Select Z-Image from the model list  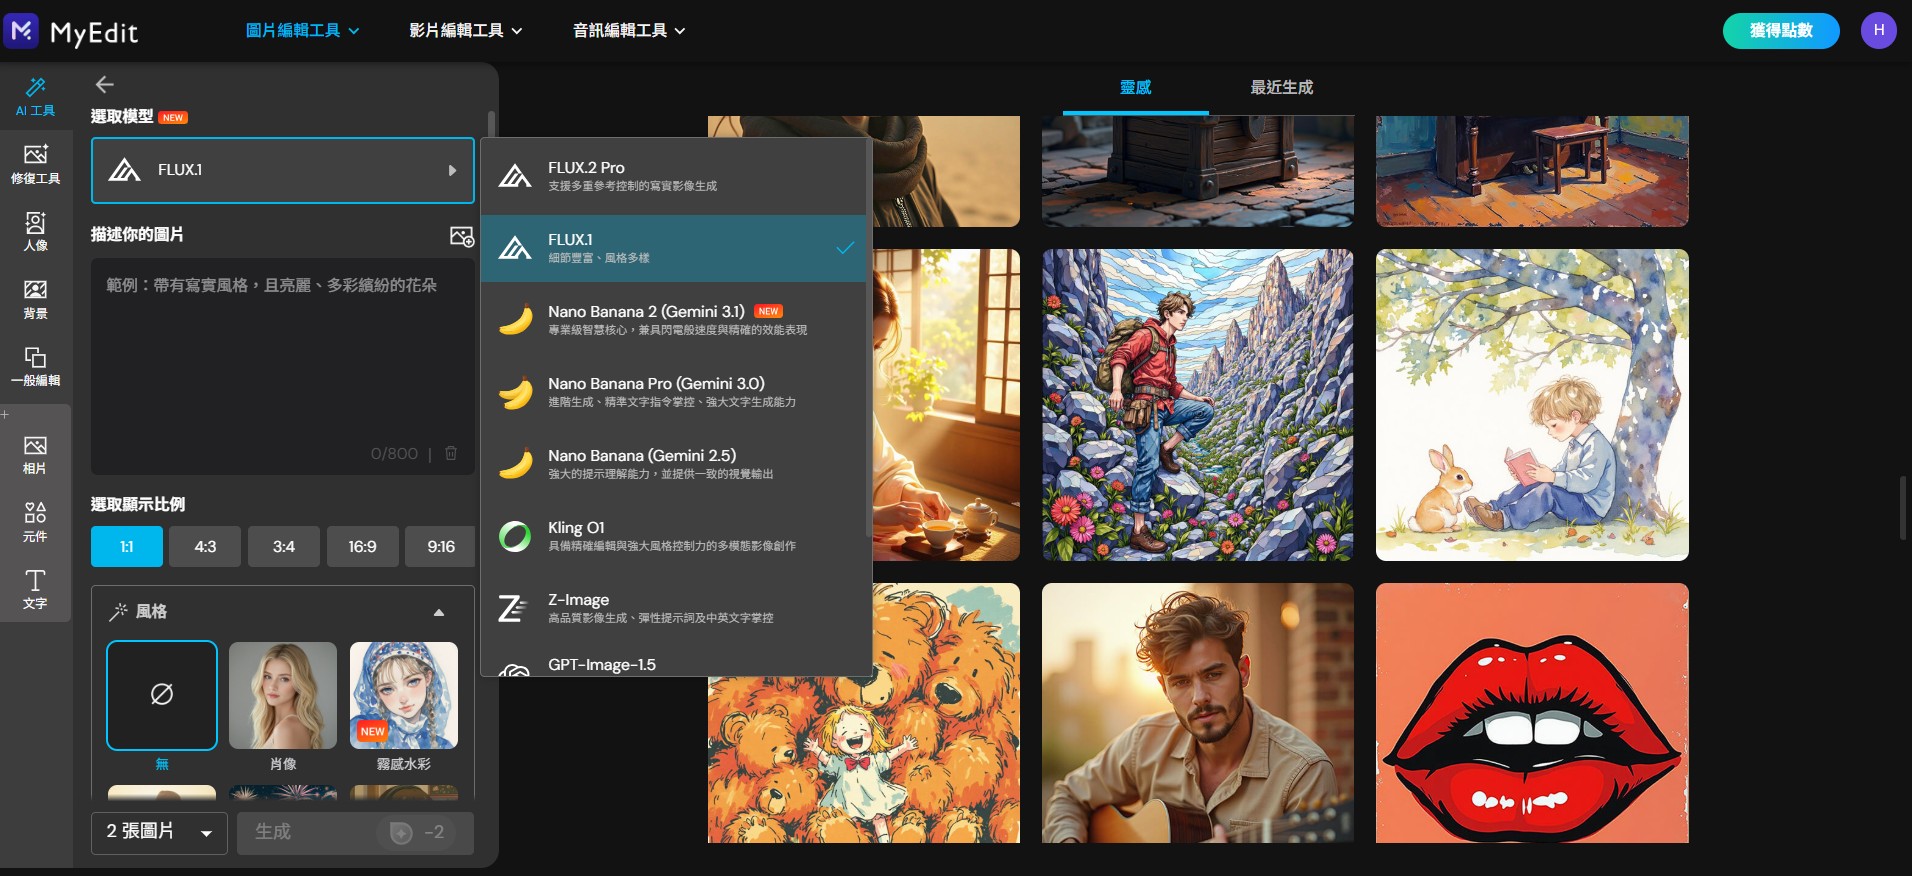coord(673,608)
